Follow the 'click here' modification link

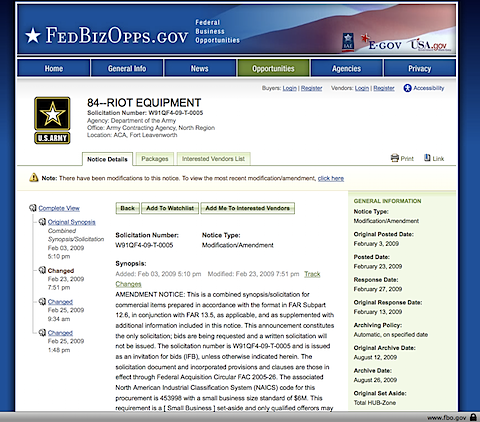(x=331, y=178)
